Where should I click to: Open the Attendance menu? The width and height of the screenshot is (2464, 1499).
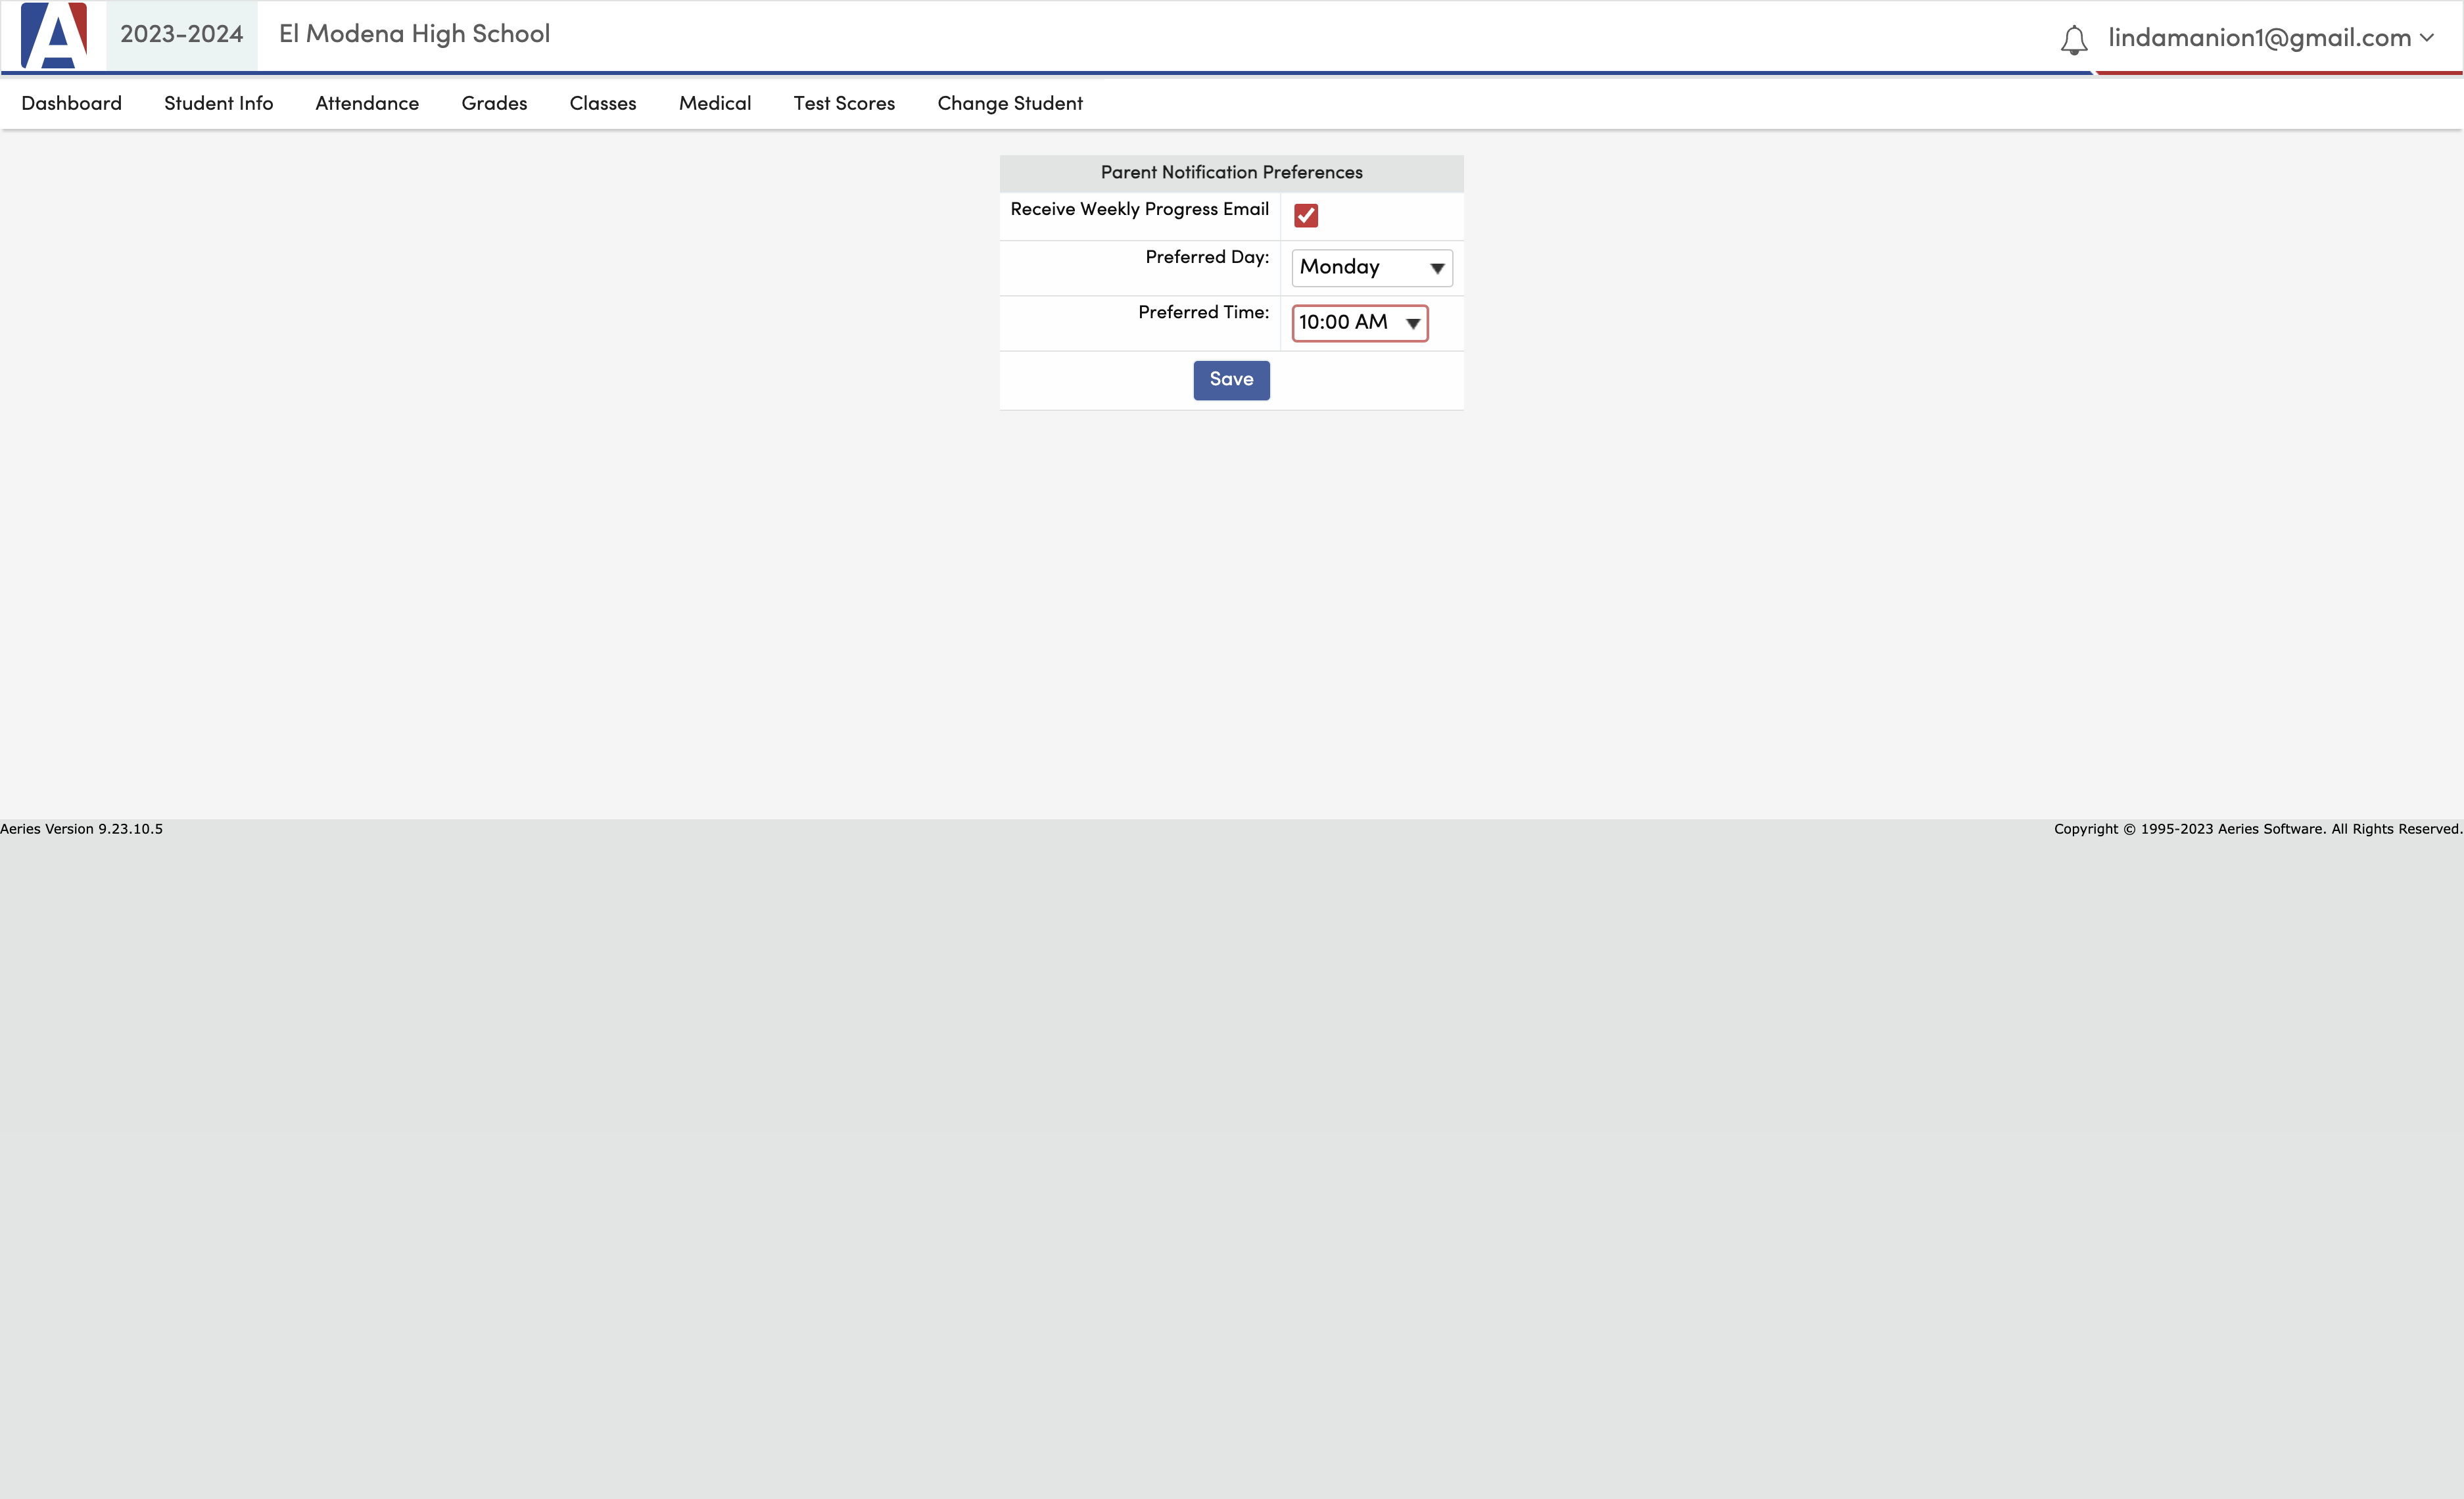pyautogui.click(x=367, y=103)
